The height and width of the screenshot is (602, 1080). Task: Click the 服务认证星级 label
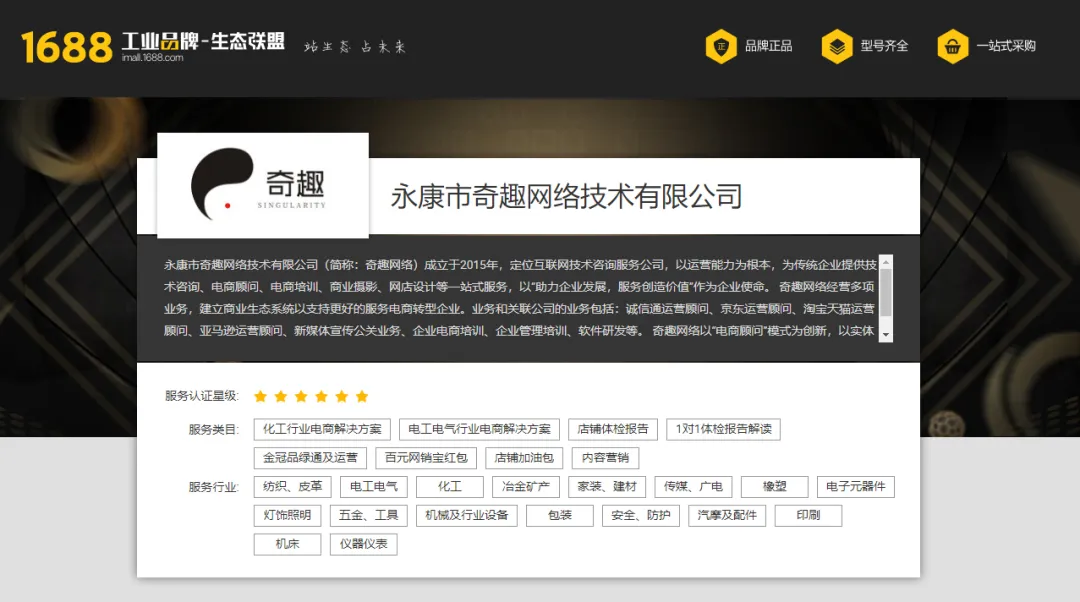click(x=202, y=396)
